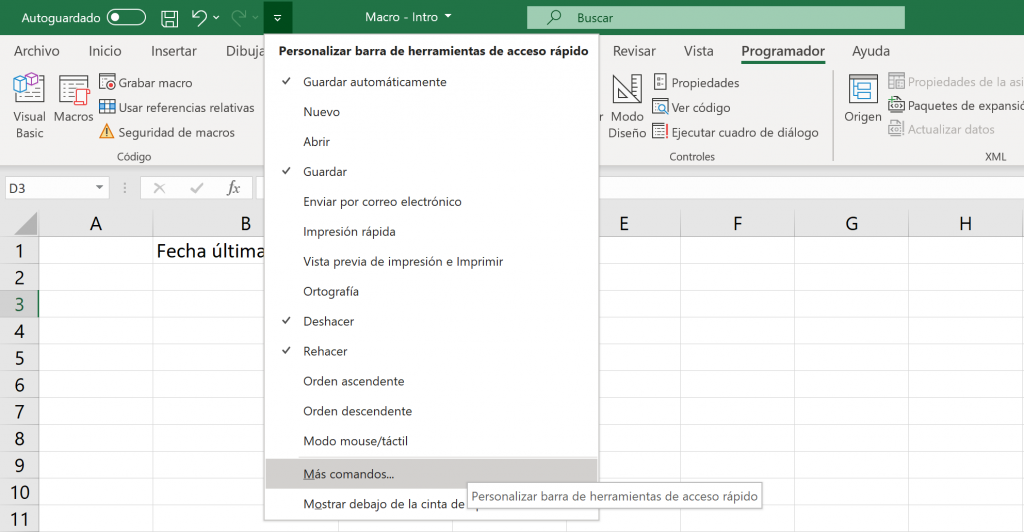
Task: Choose Mostrar debajo de la cinta entry
Action: [x=384, y=504]
